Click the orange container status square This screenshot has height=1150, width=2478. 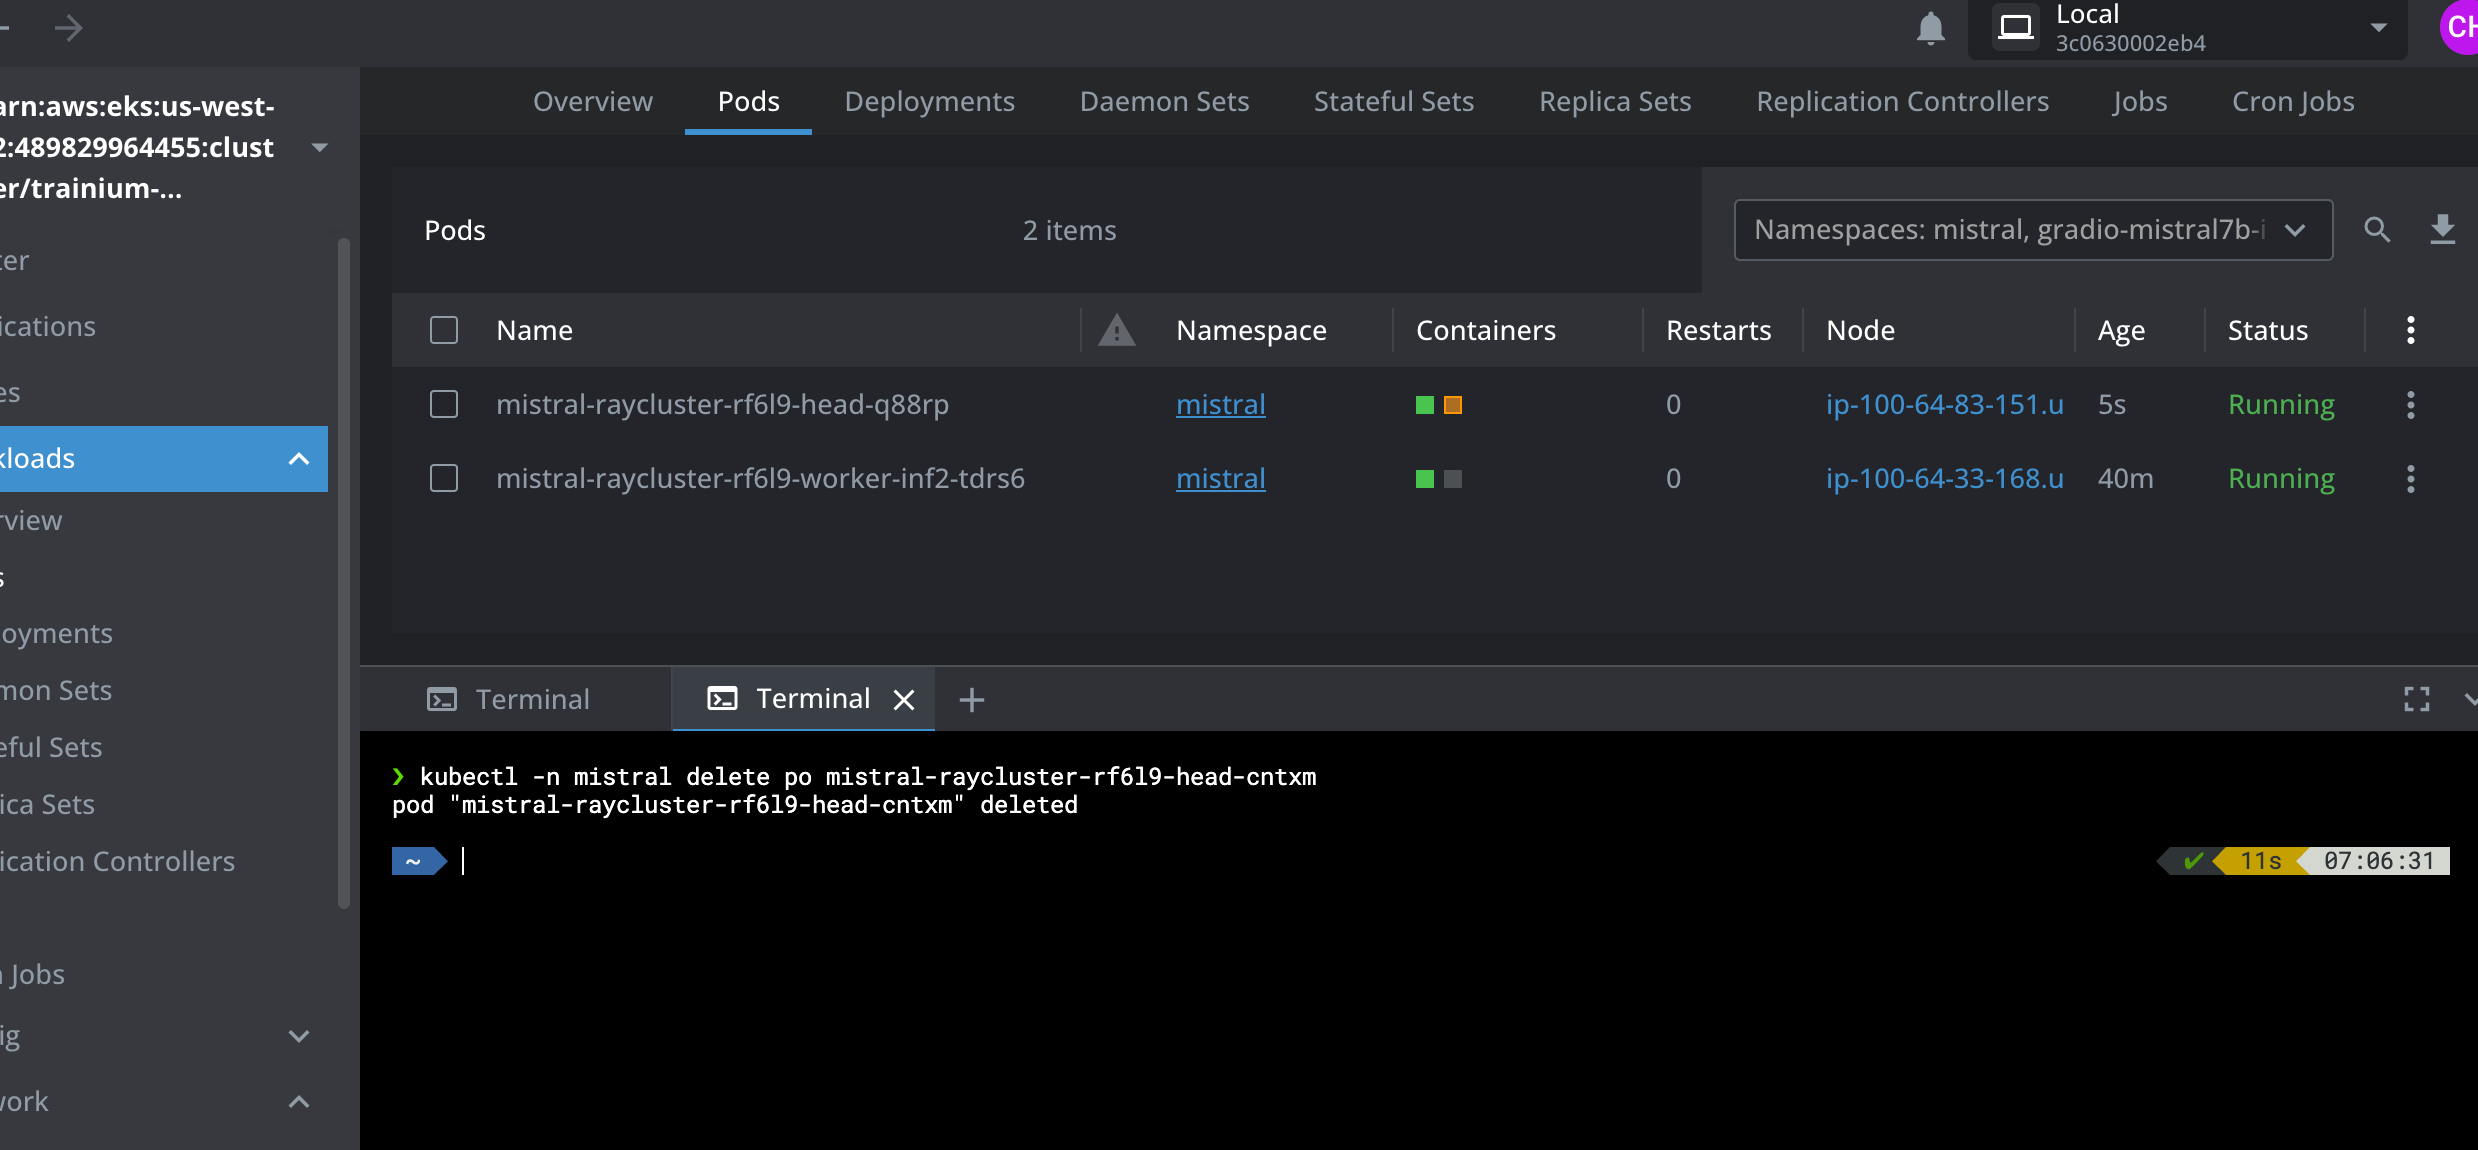pyautogui.click(x=1453, y=405)
